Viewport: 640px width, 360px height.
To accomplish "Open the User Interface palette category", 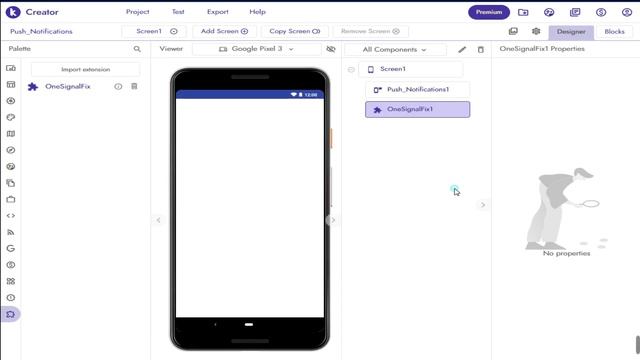I will 11,68.
